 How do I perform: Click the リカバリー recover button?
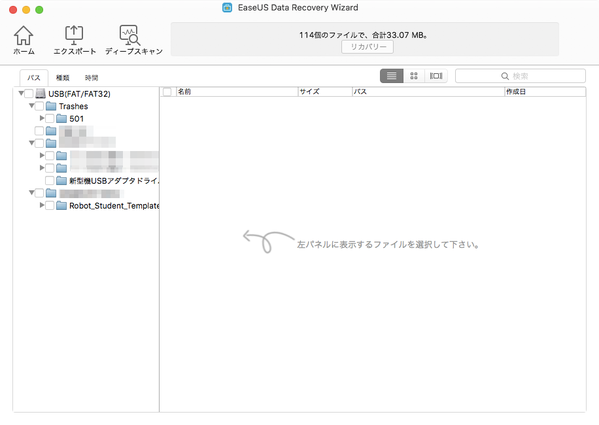367,47
